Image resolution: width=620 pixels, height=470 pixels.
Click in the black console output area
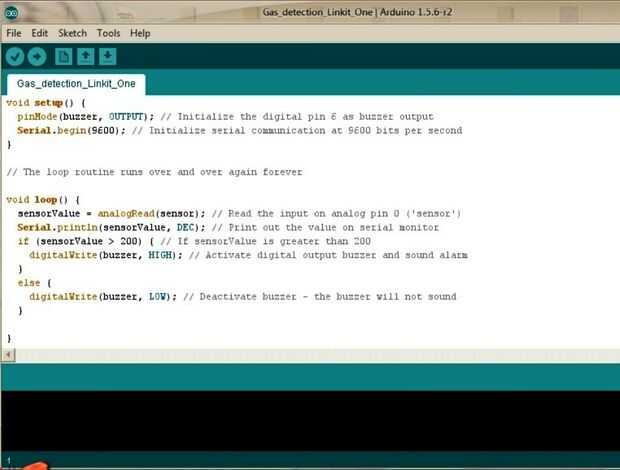coord(310,421)
